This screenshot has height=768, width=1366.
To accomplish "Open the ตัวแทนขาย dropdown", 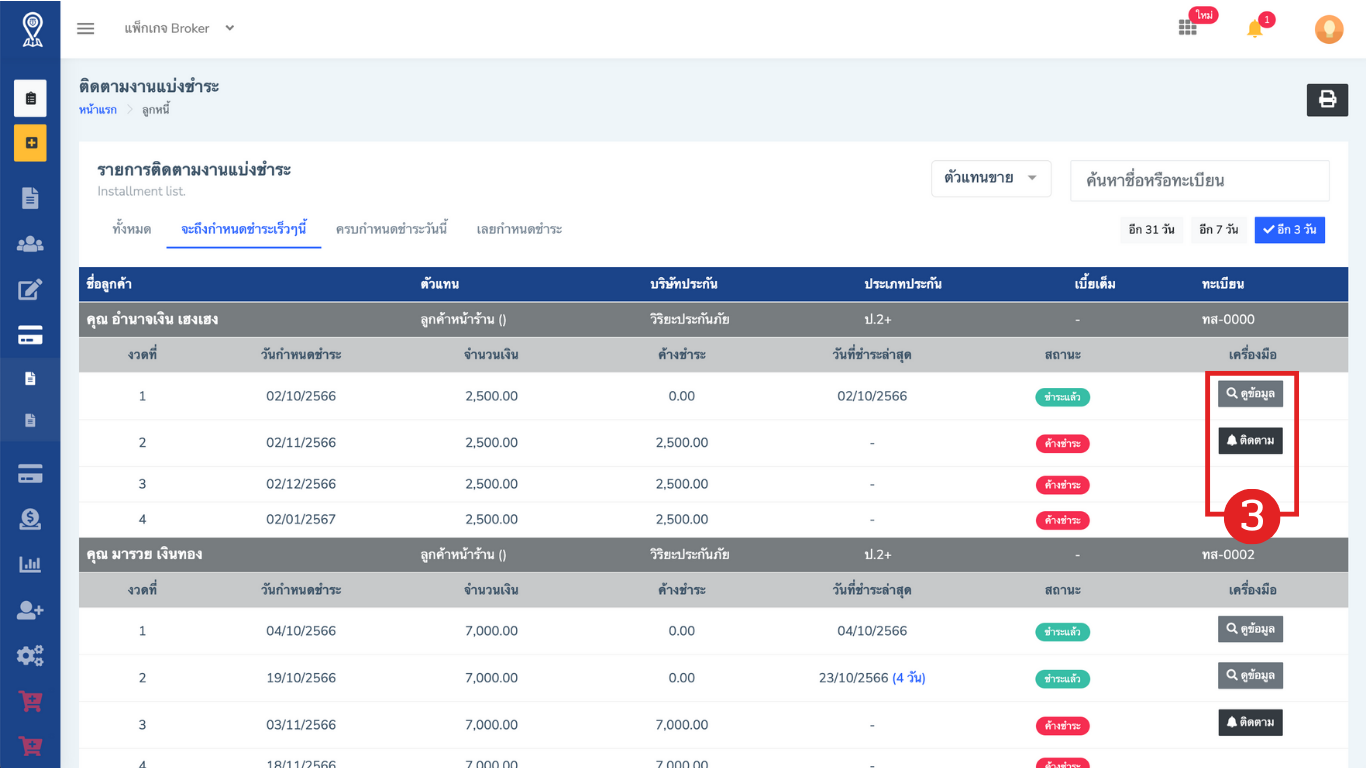I will (991, 178).
